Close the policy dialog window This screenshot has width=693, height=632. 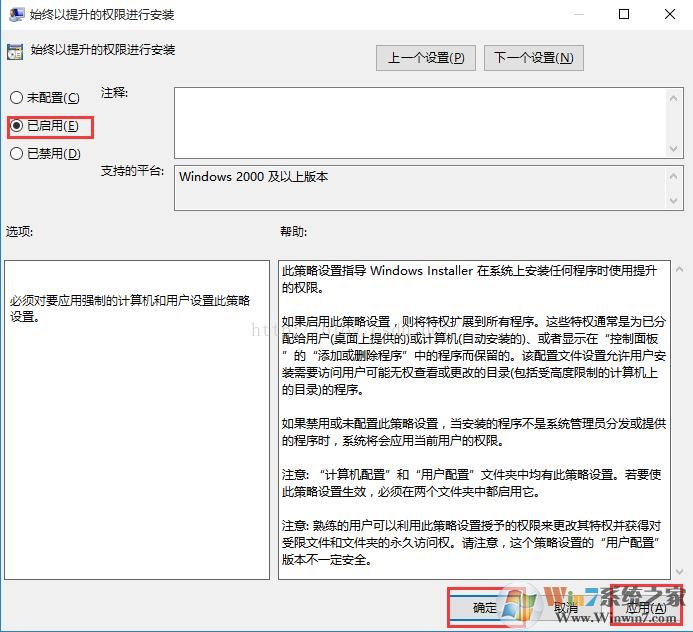[x=670, y=14]
